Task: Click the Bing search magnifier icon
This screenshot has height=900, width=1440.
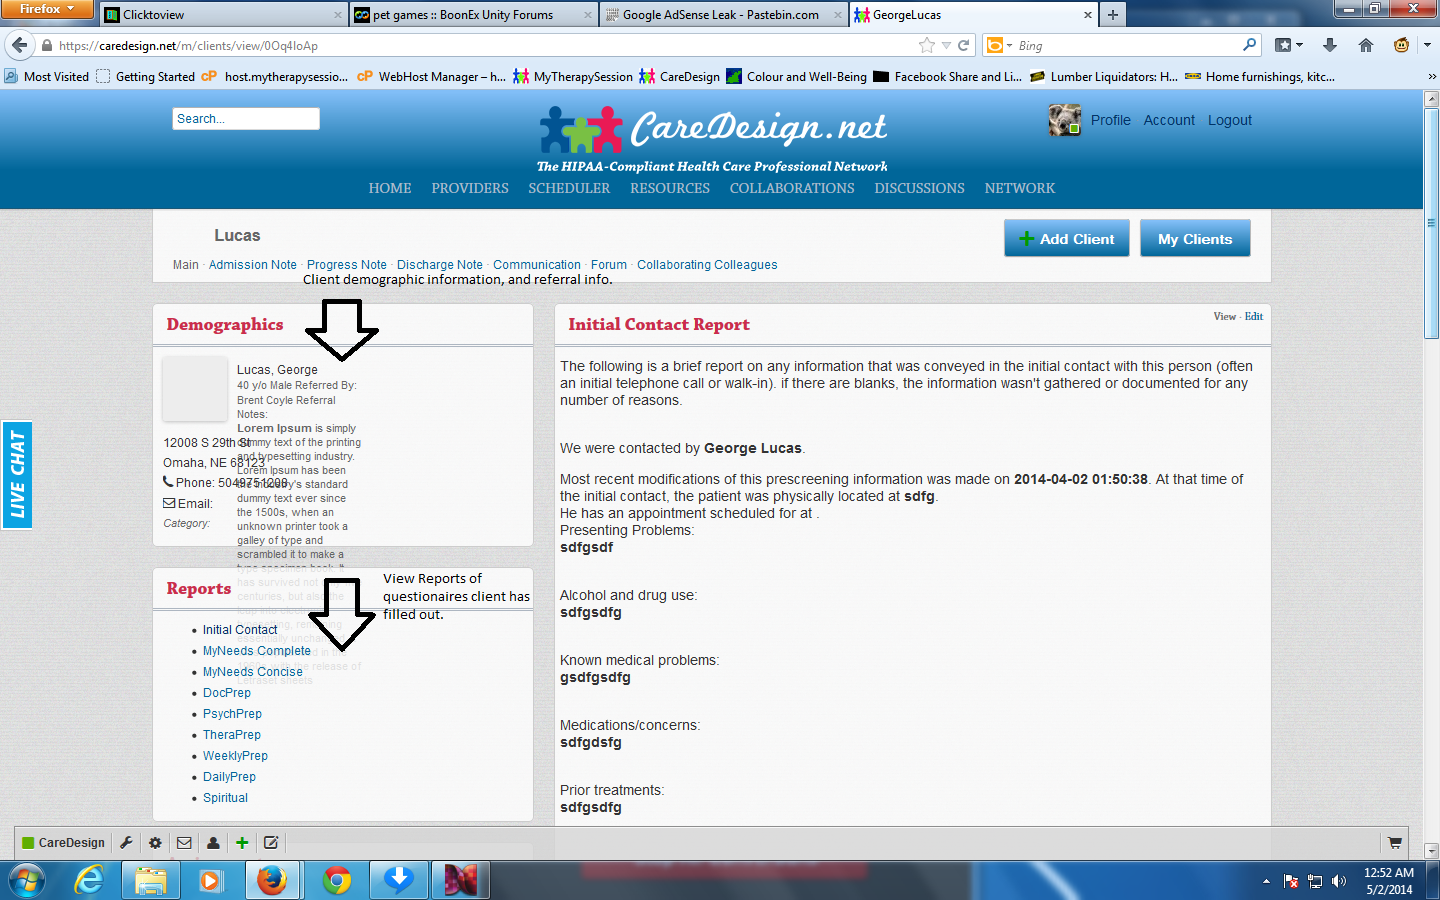Action: [x=1250, y=45]
